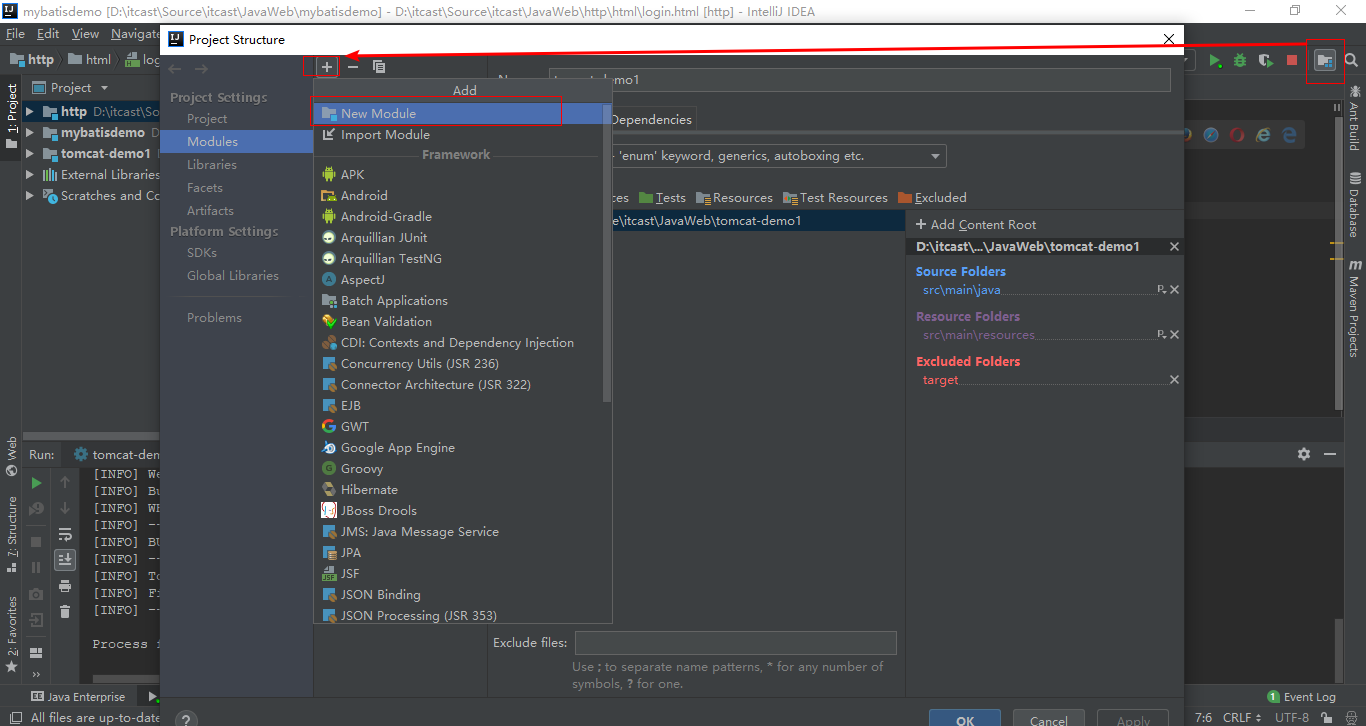Image resolution: width=1366 pixels, height=726 pixels.
Task: Expand the mybatisdemo tree node
Action: point(30,133)
